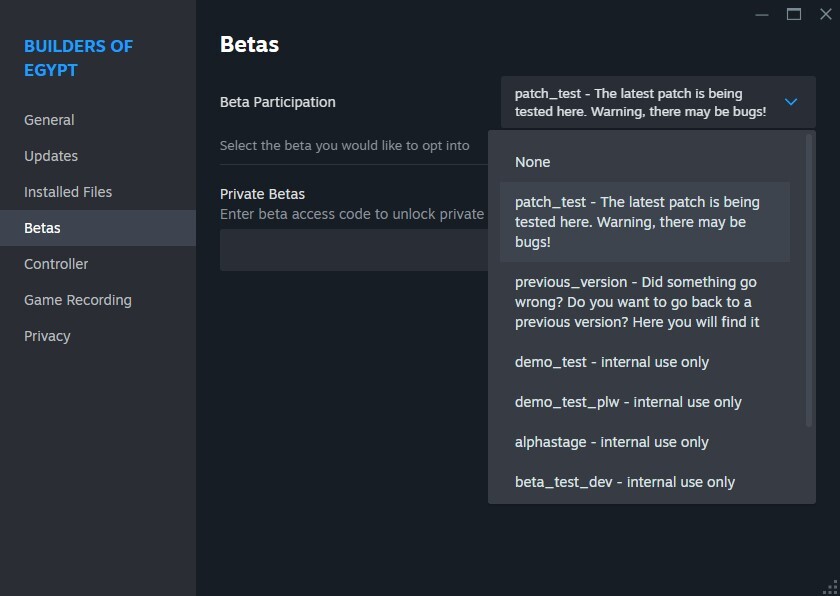Choose the patch_test beta option
The height and width of the screenshot is (596, 840).
pos(644,222)
